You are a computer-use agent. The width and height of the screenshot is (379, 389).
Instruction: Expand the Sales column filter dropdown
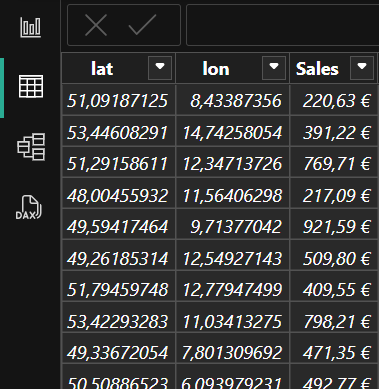click(362, 68)
